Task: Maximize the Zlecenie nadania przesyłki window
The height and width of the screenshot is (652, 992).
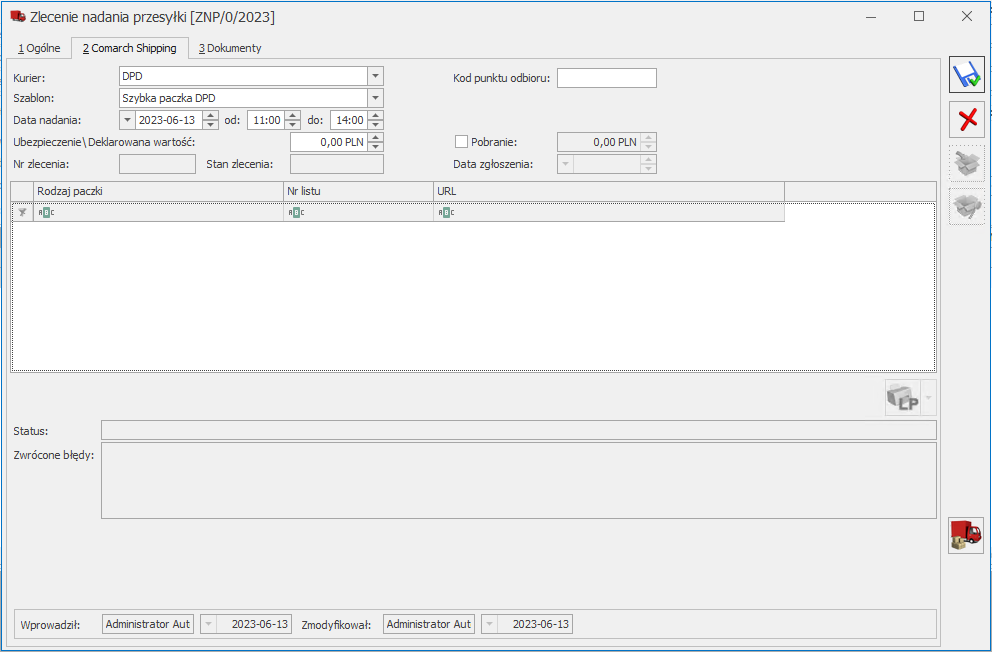Action: tap(919, 17)
